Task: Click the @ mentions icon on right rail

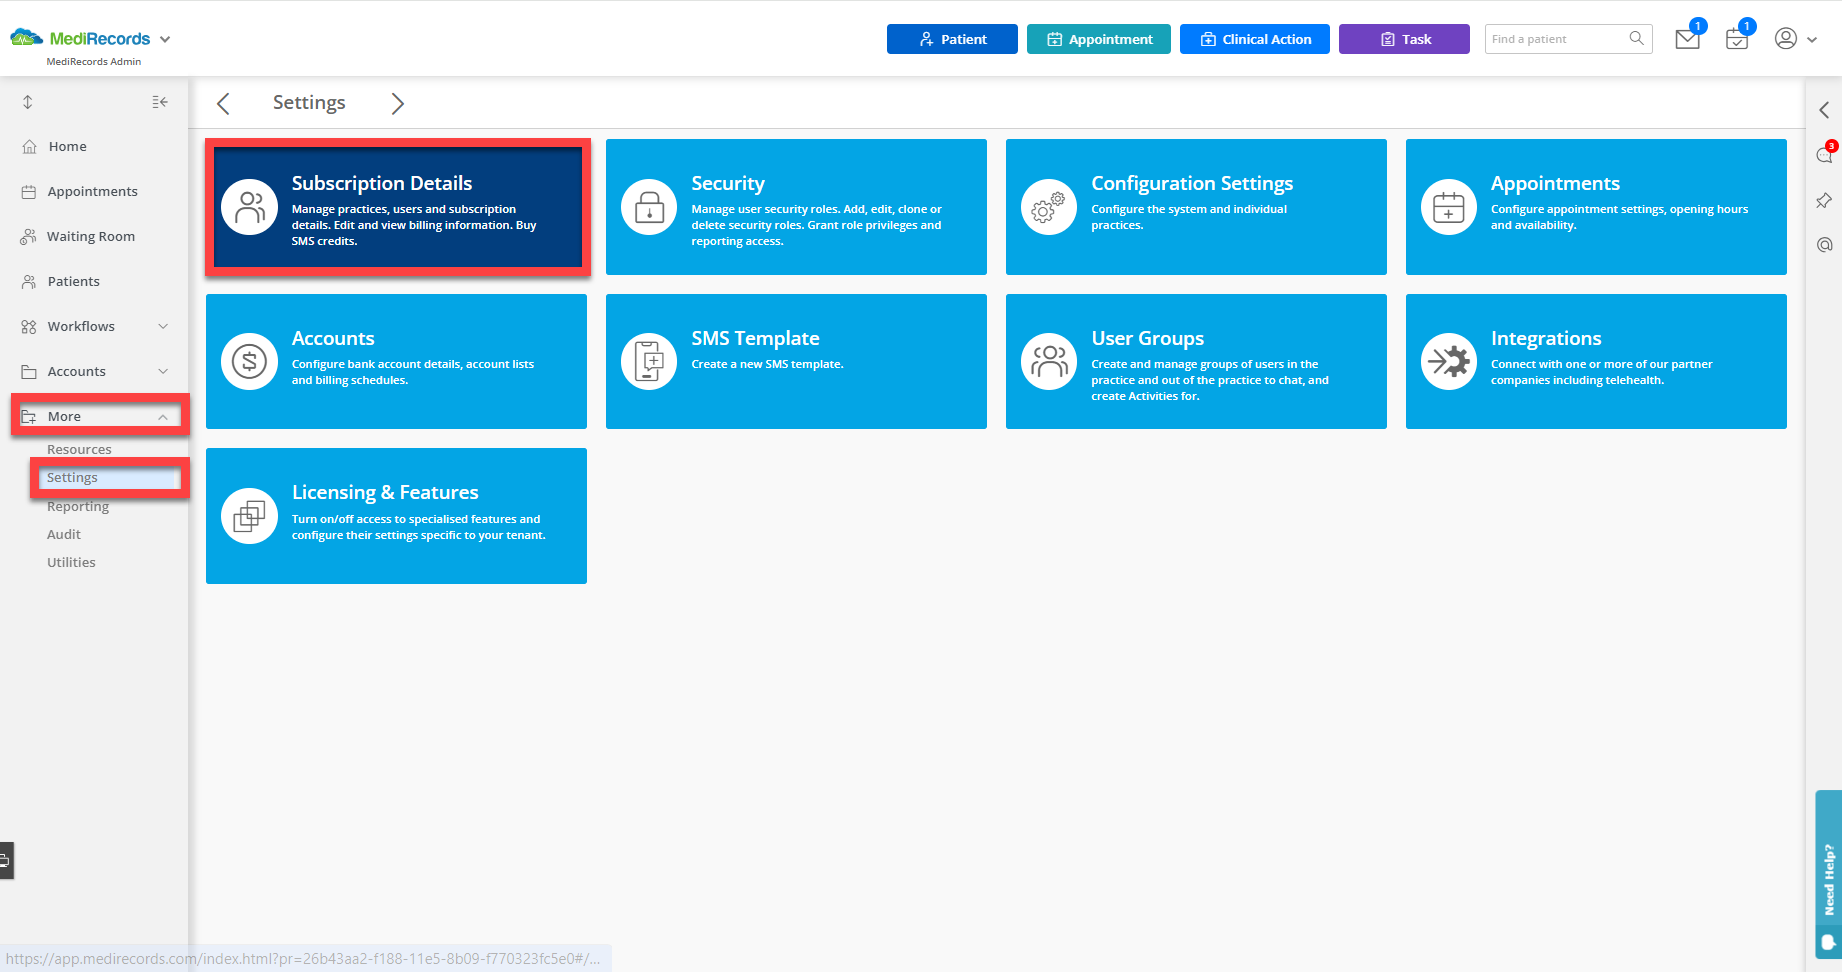Action: click(x=1824, y=245)
